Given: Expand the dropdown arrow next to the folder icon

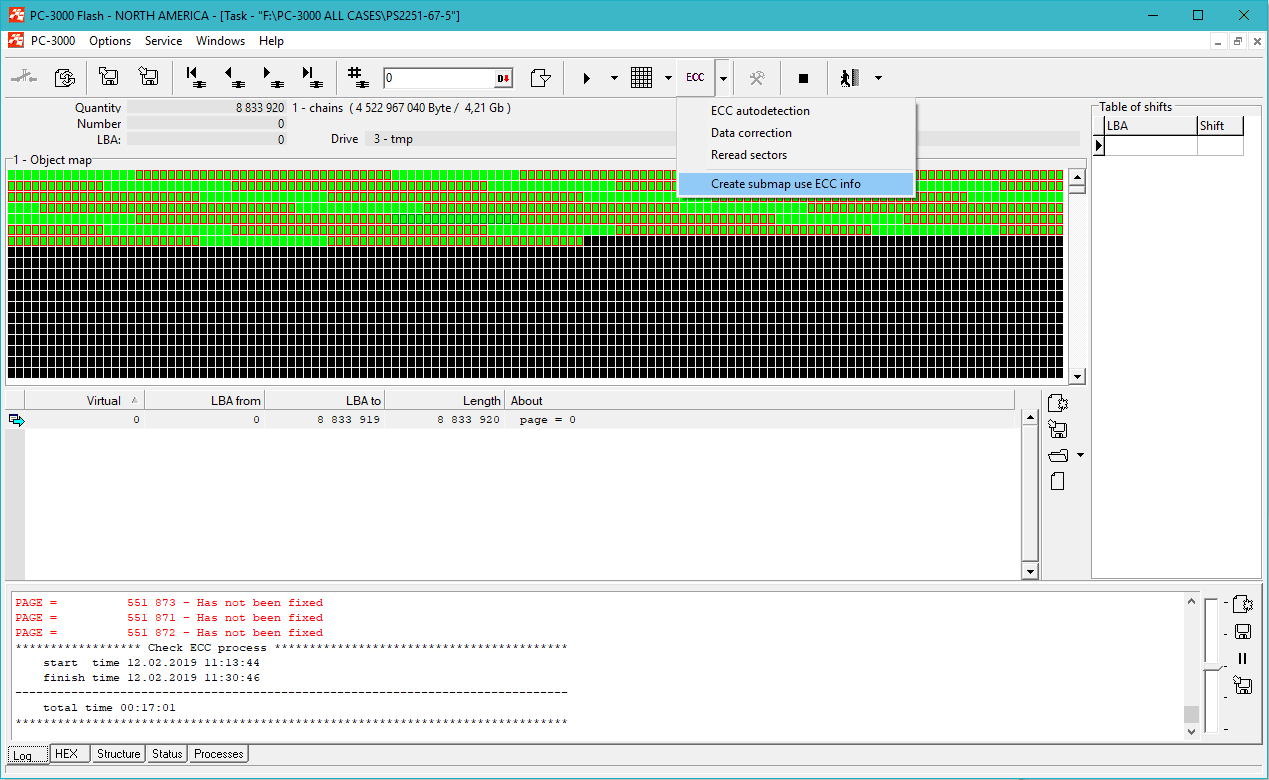Looking at the screenshot, I should pyautogui.click(x=1080, y=456).
